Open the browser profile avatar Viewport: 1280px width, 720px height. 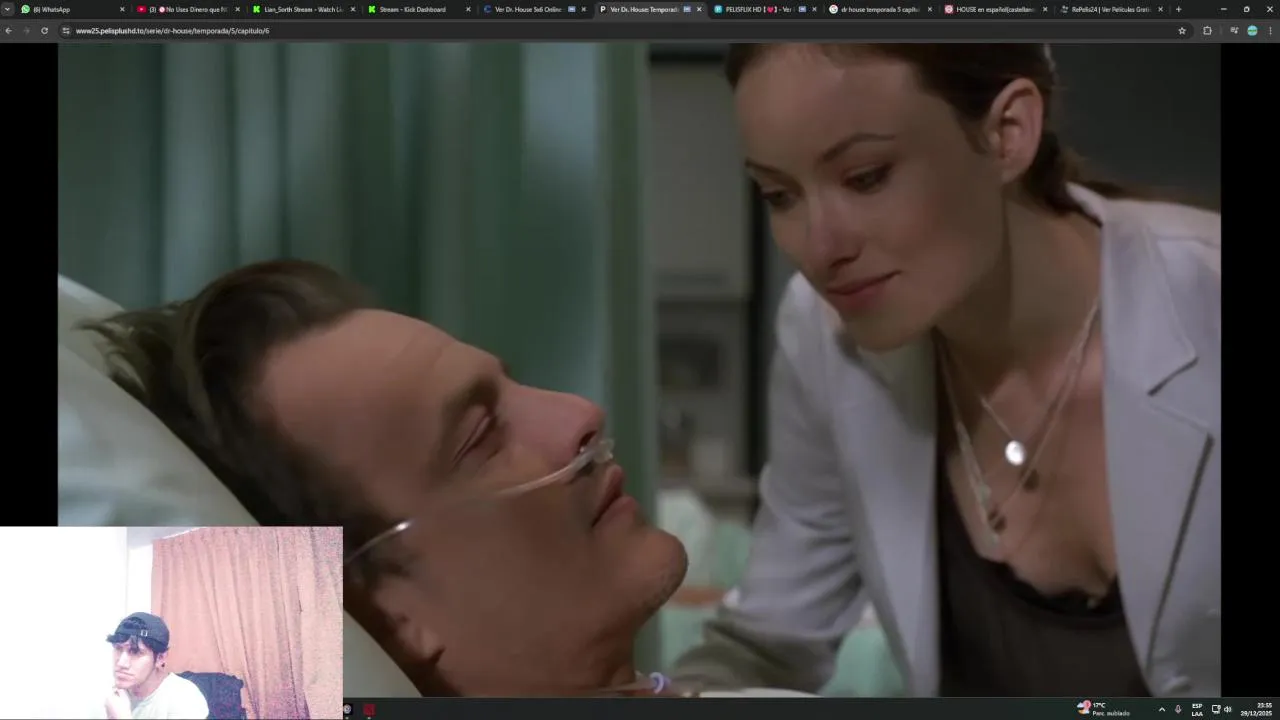pyautogui.click(x=1252, y=31)
